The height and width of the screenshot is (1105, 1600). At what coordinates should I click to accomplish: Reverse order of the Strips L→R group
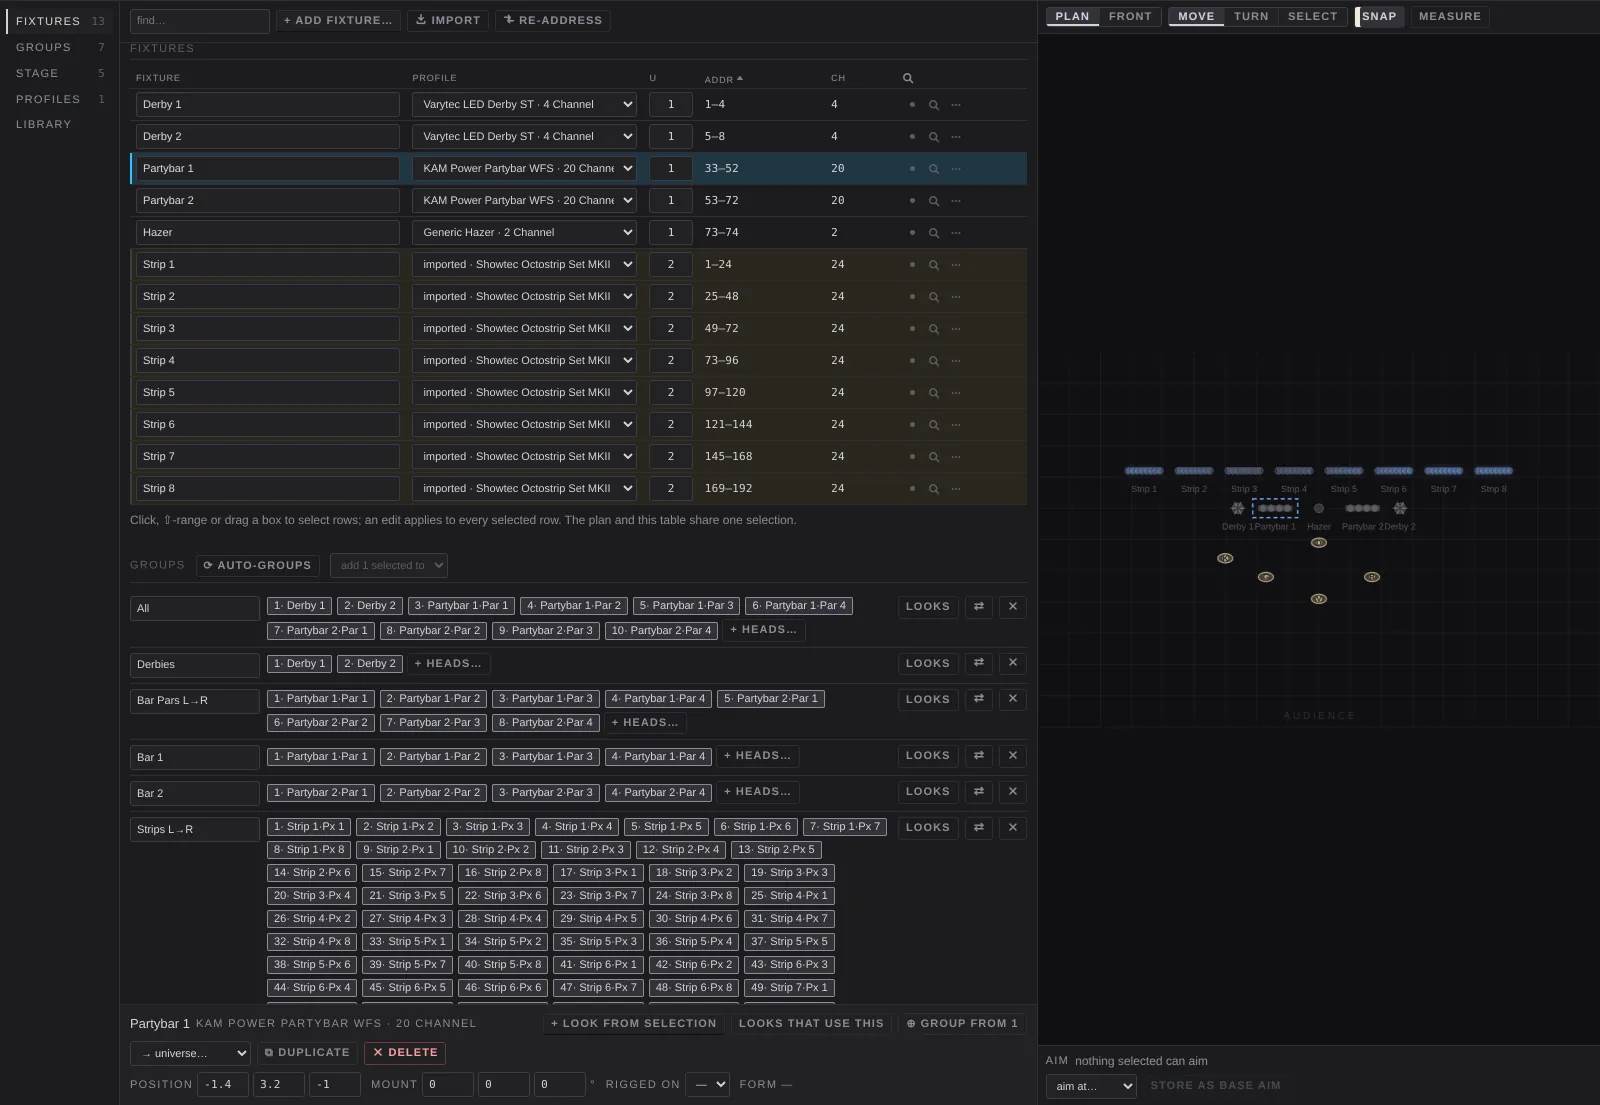(x=979, y=828)
